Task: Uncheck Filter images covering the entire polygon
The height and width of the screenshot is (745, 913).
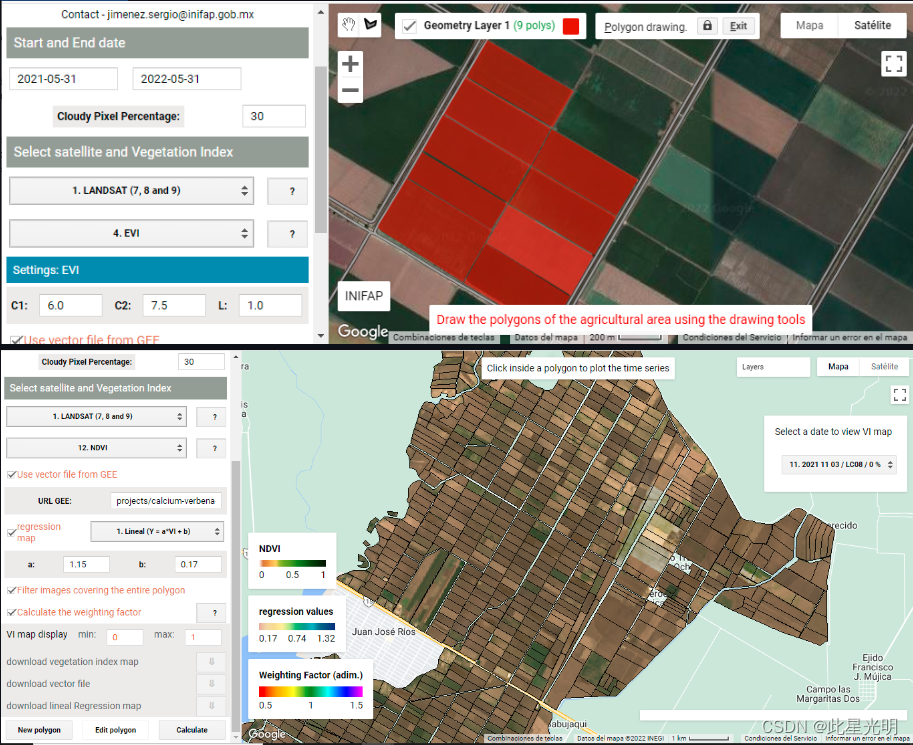Action: (11, 591)
